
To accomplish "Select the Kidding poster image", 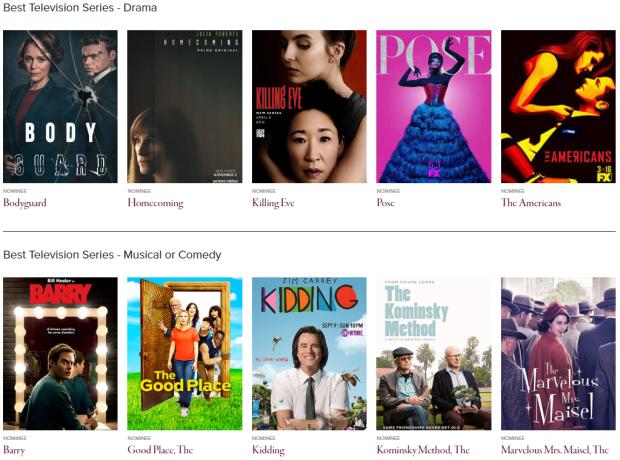I will pos(309,354).
